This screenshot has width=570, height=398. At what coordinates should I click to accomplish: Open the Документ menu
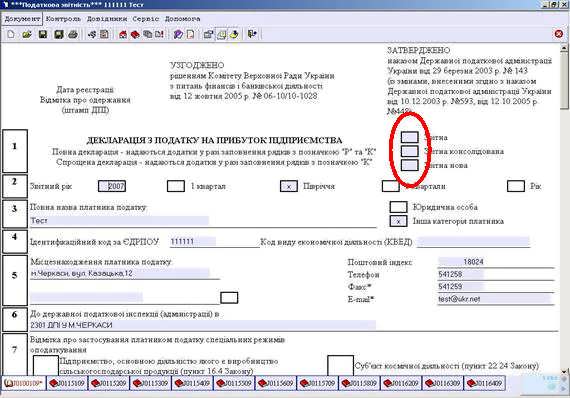[22, 19]
